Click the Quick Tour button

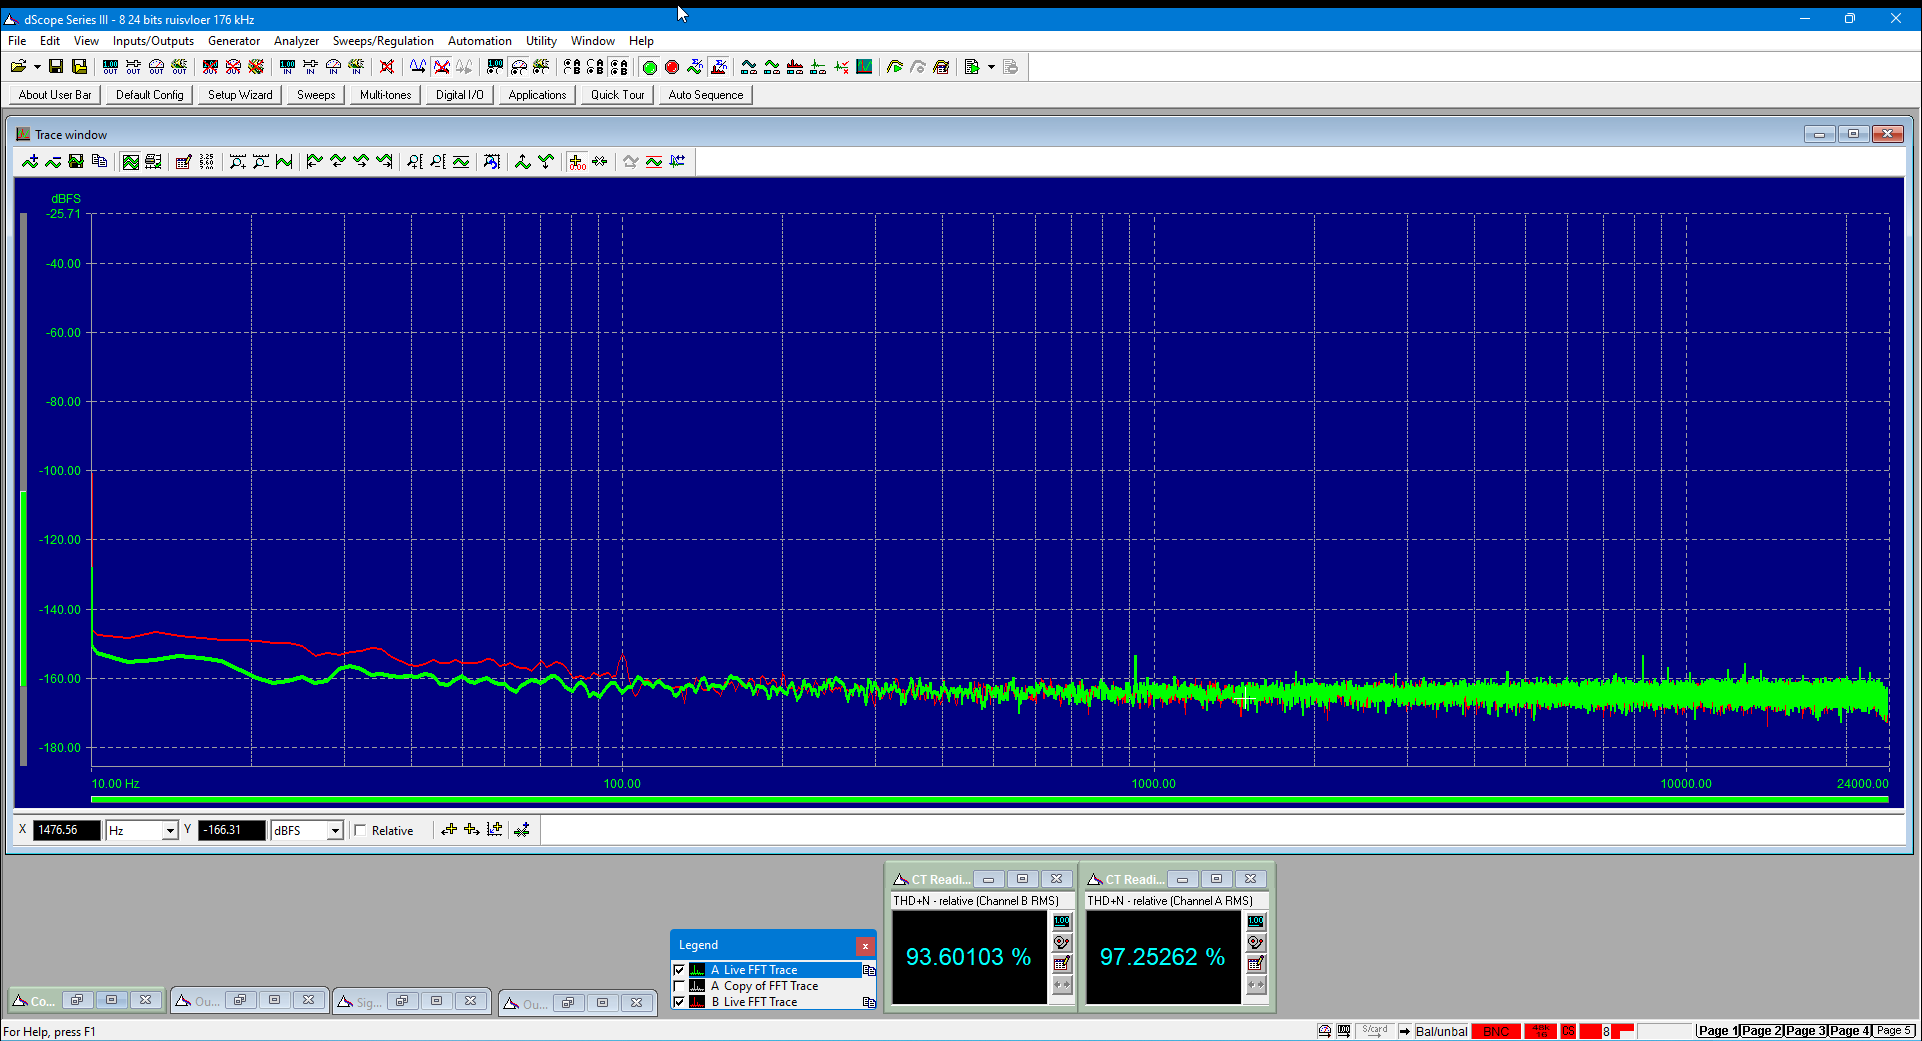pyautogui.click(x=617, y=95)
